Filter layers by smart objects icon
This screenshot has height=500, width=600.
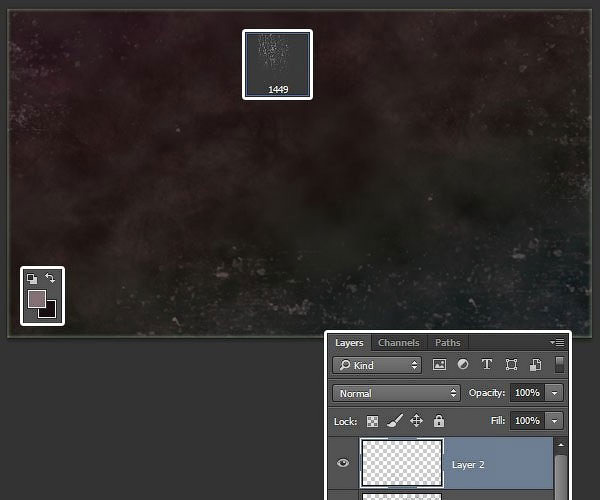(x=535, y=365)
